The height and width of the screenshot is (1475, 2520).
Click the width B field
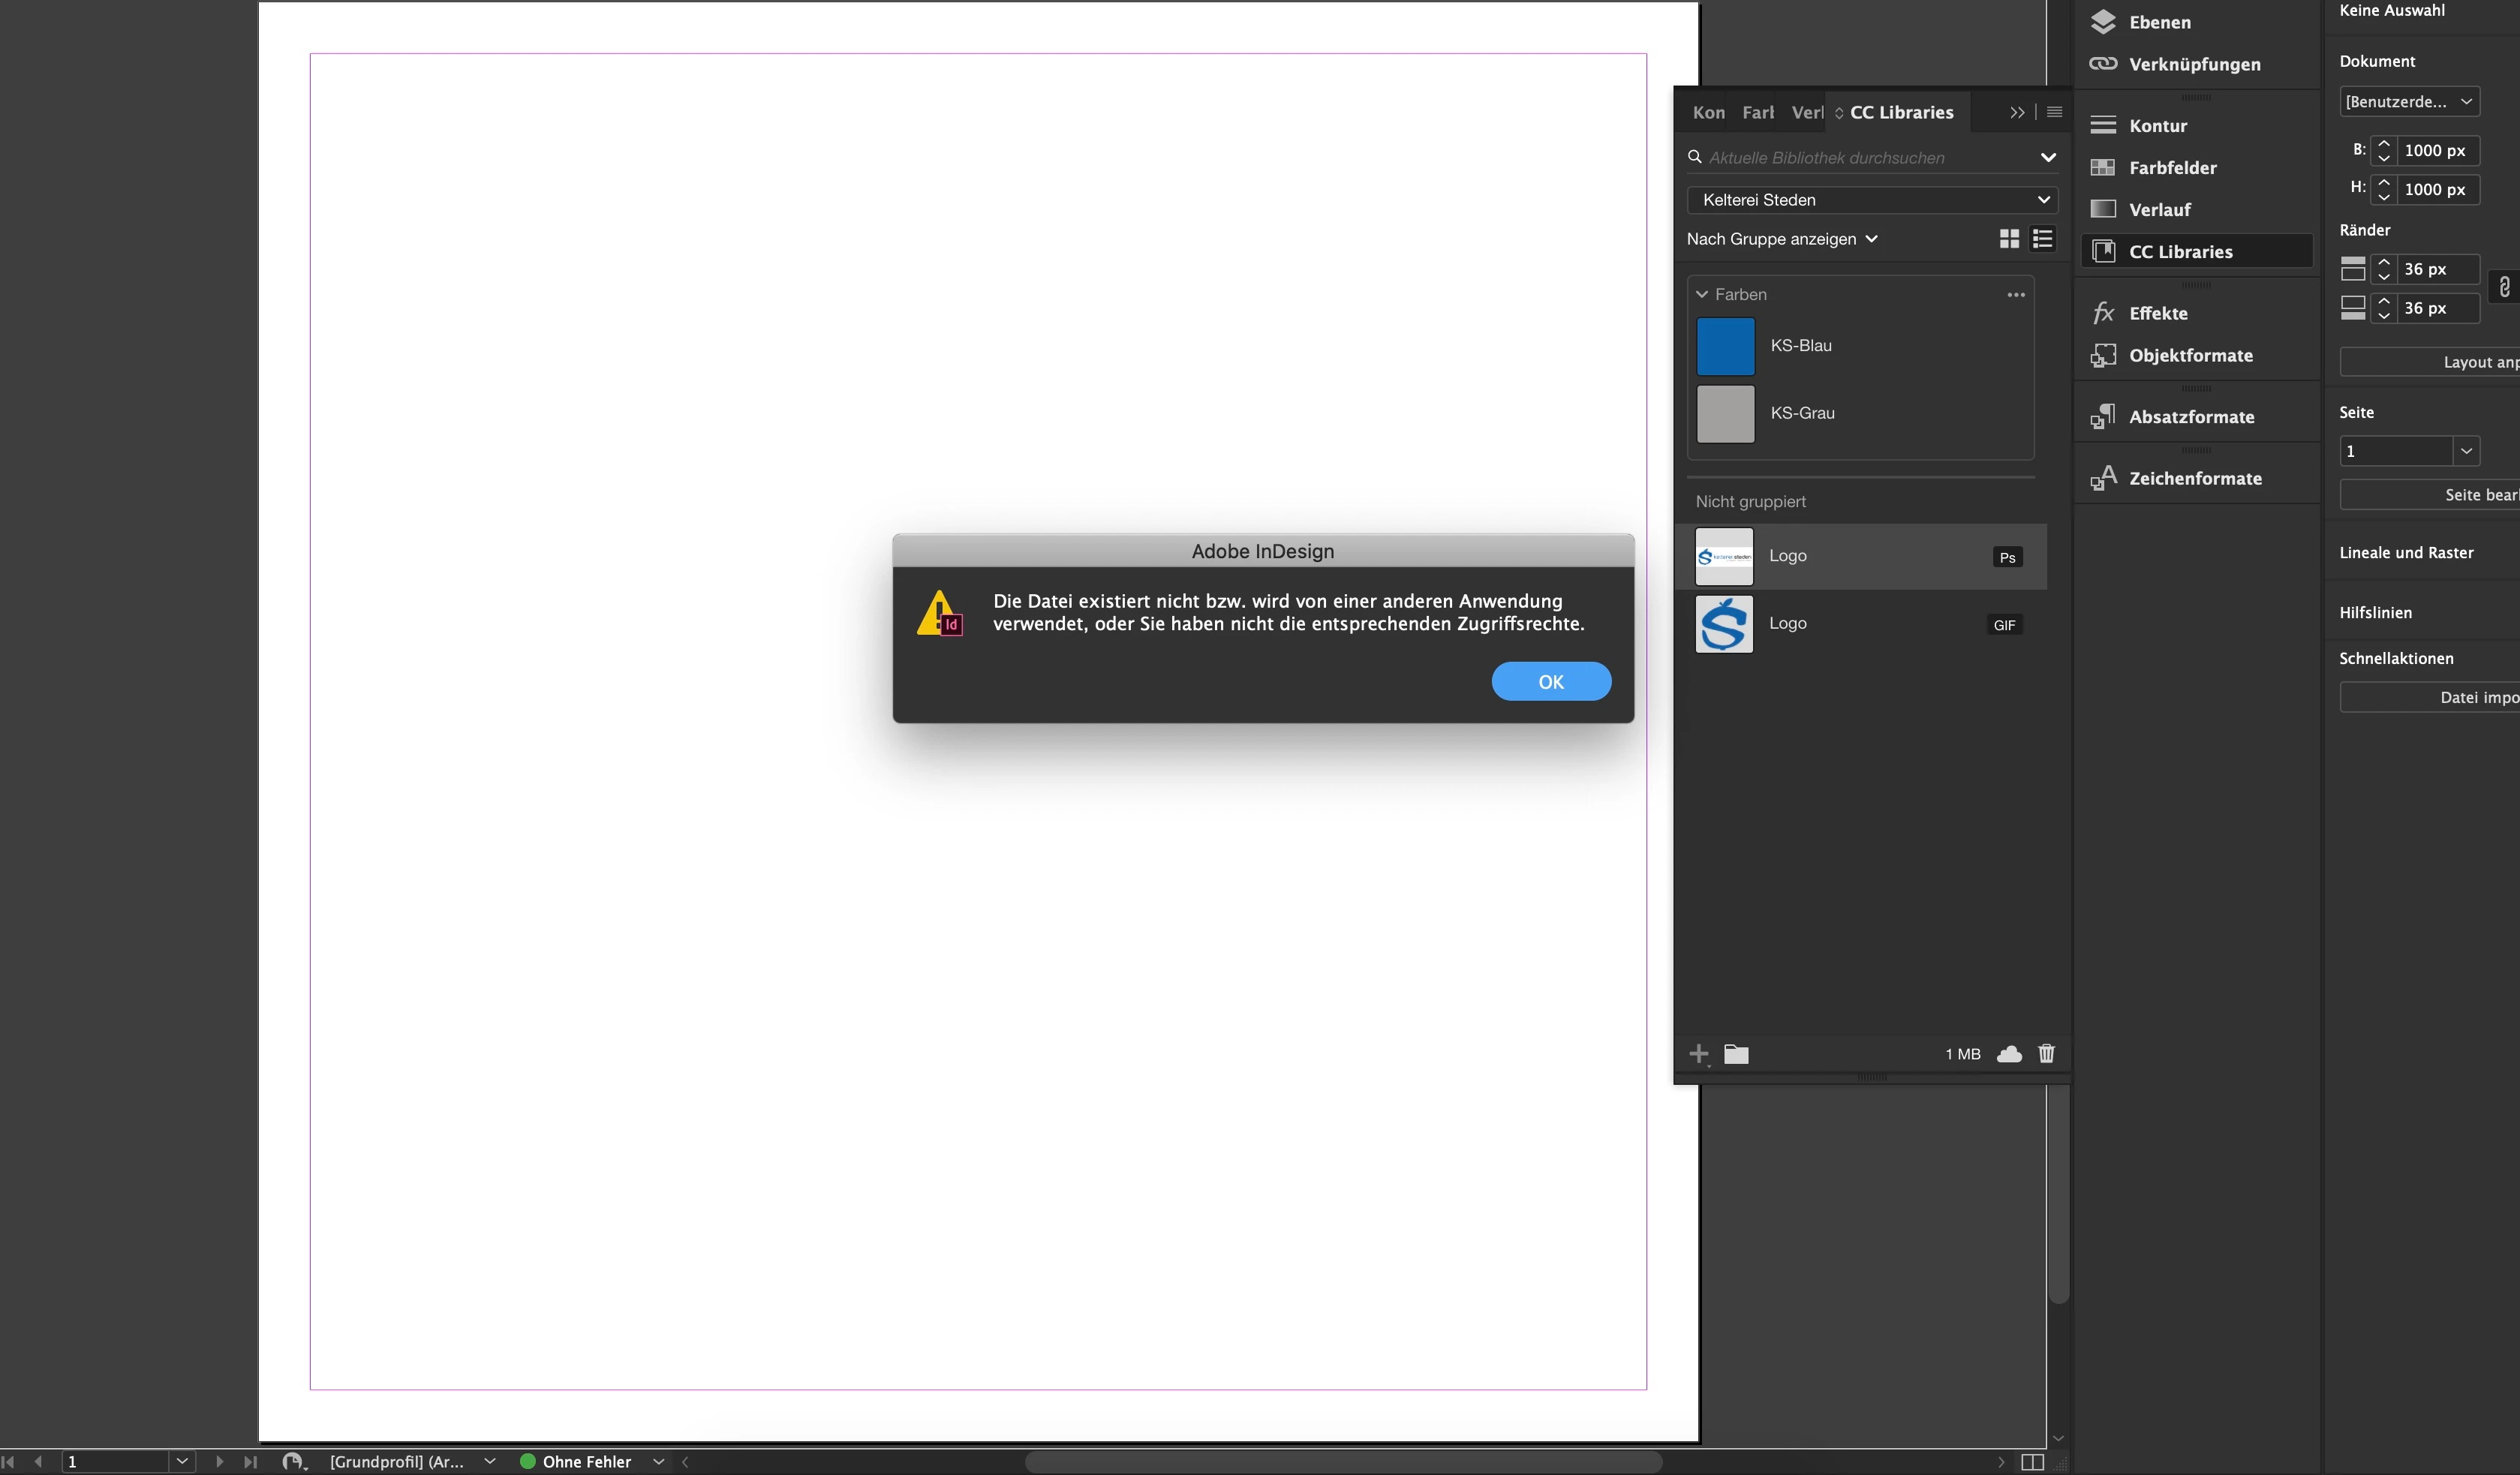[x=2438, y=150]
